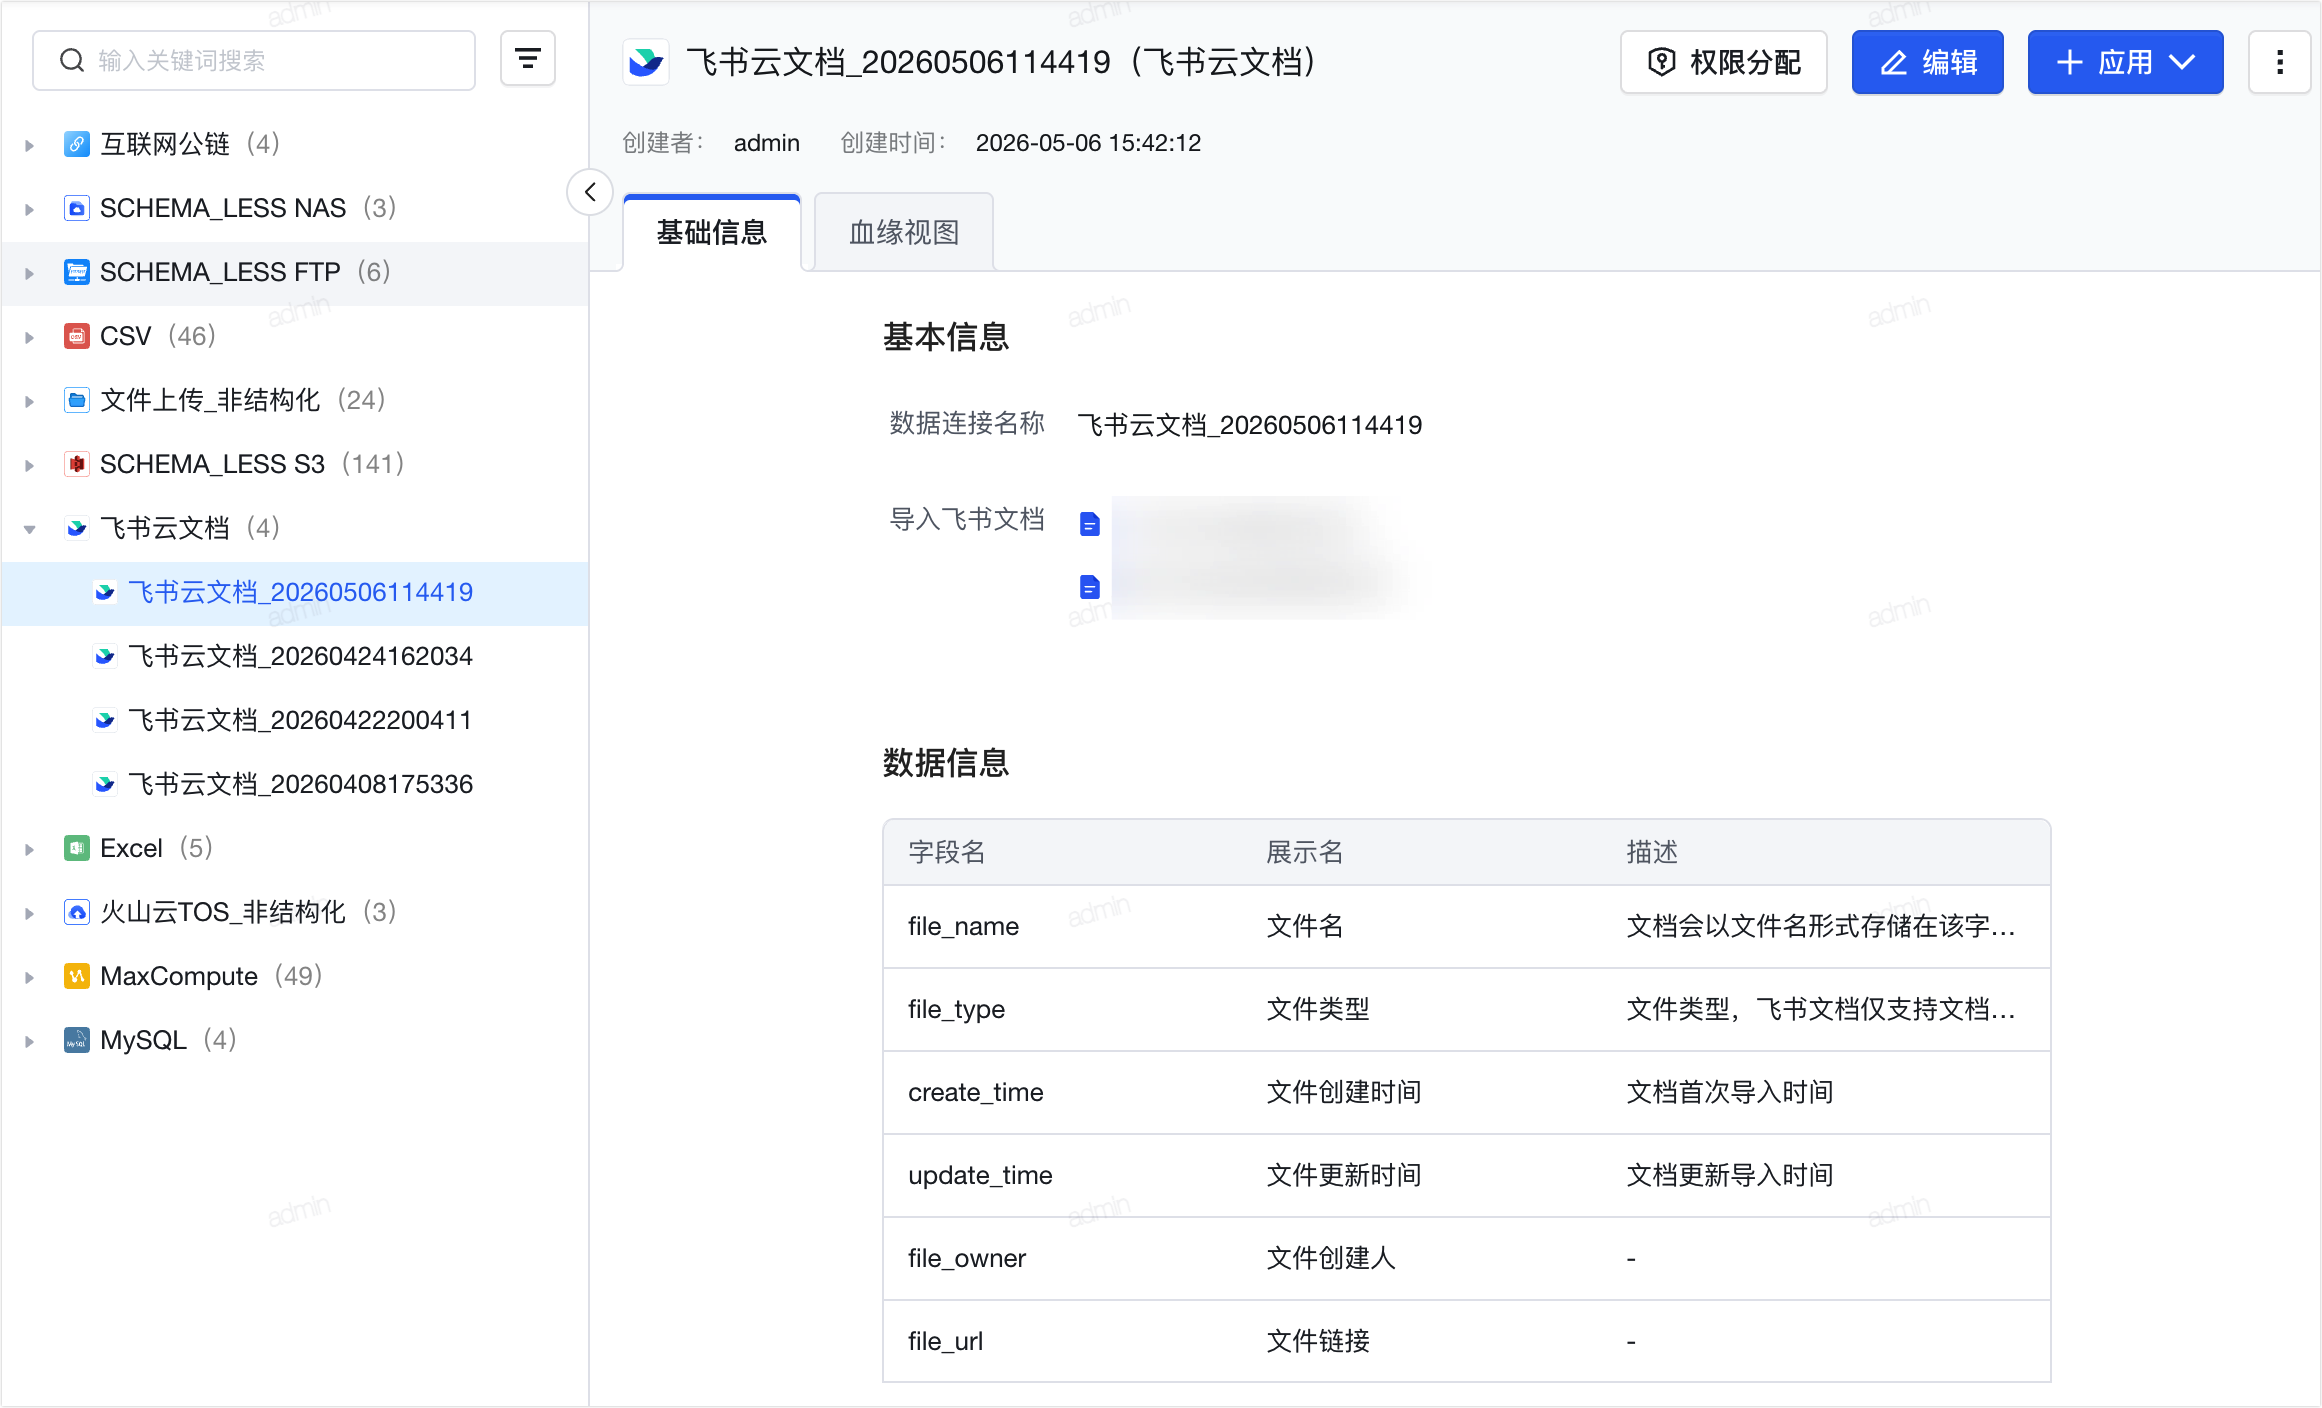Screen dimensions: 2322x1408
Task: Click the 文件创建人 display name cell
Action: (1331, 1258)
